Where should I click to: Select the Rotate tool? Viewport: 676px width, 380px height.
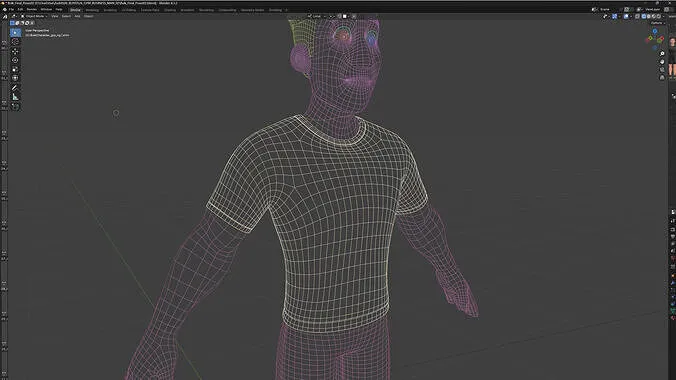tap(15, 60)
